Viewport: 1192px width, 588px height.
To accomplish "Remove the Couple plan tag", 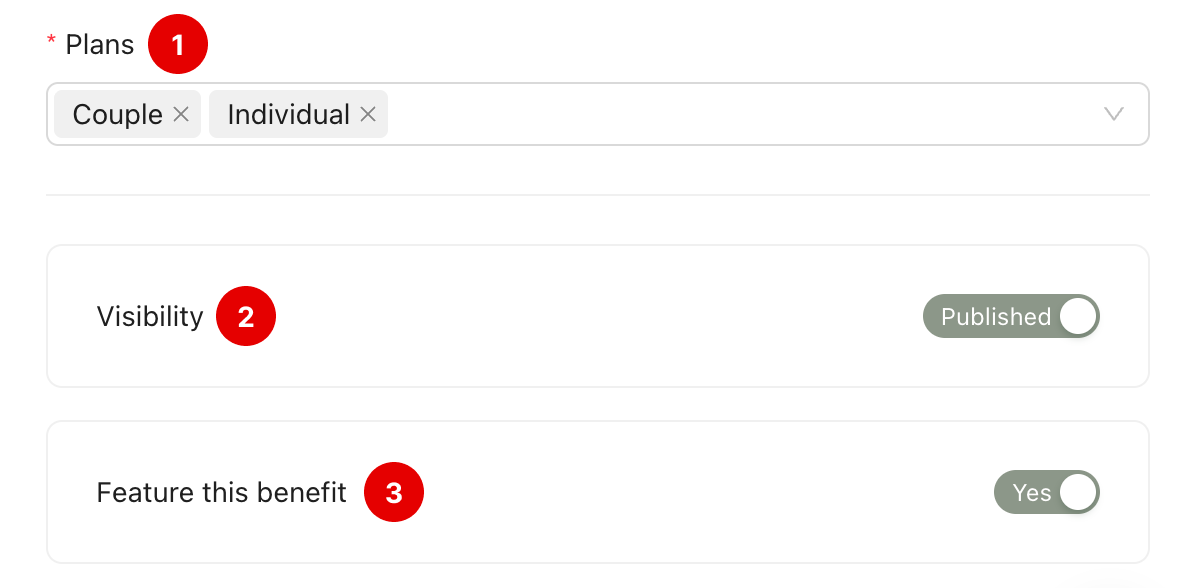I will (x=181, y=115).
